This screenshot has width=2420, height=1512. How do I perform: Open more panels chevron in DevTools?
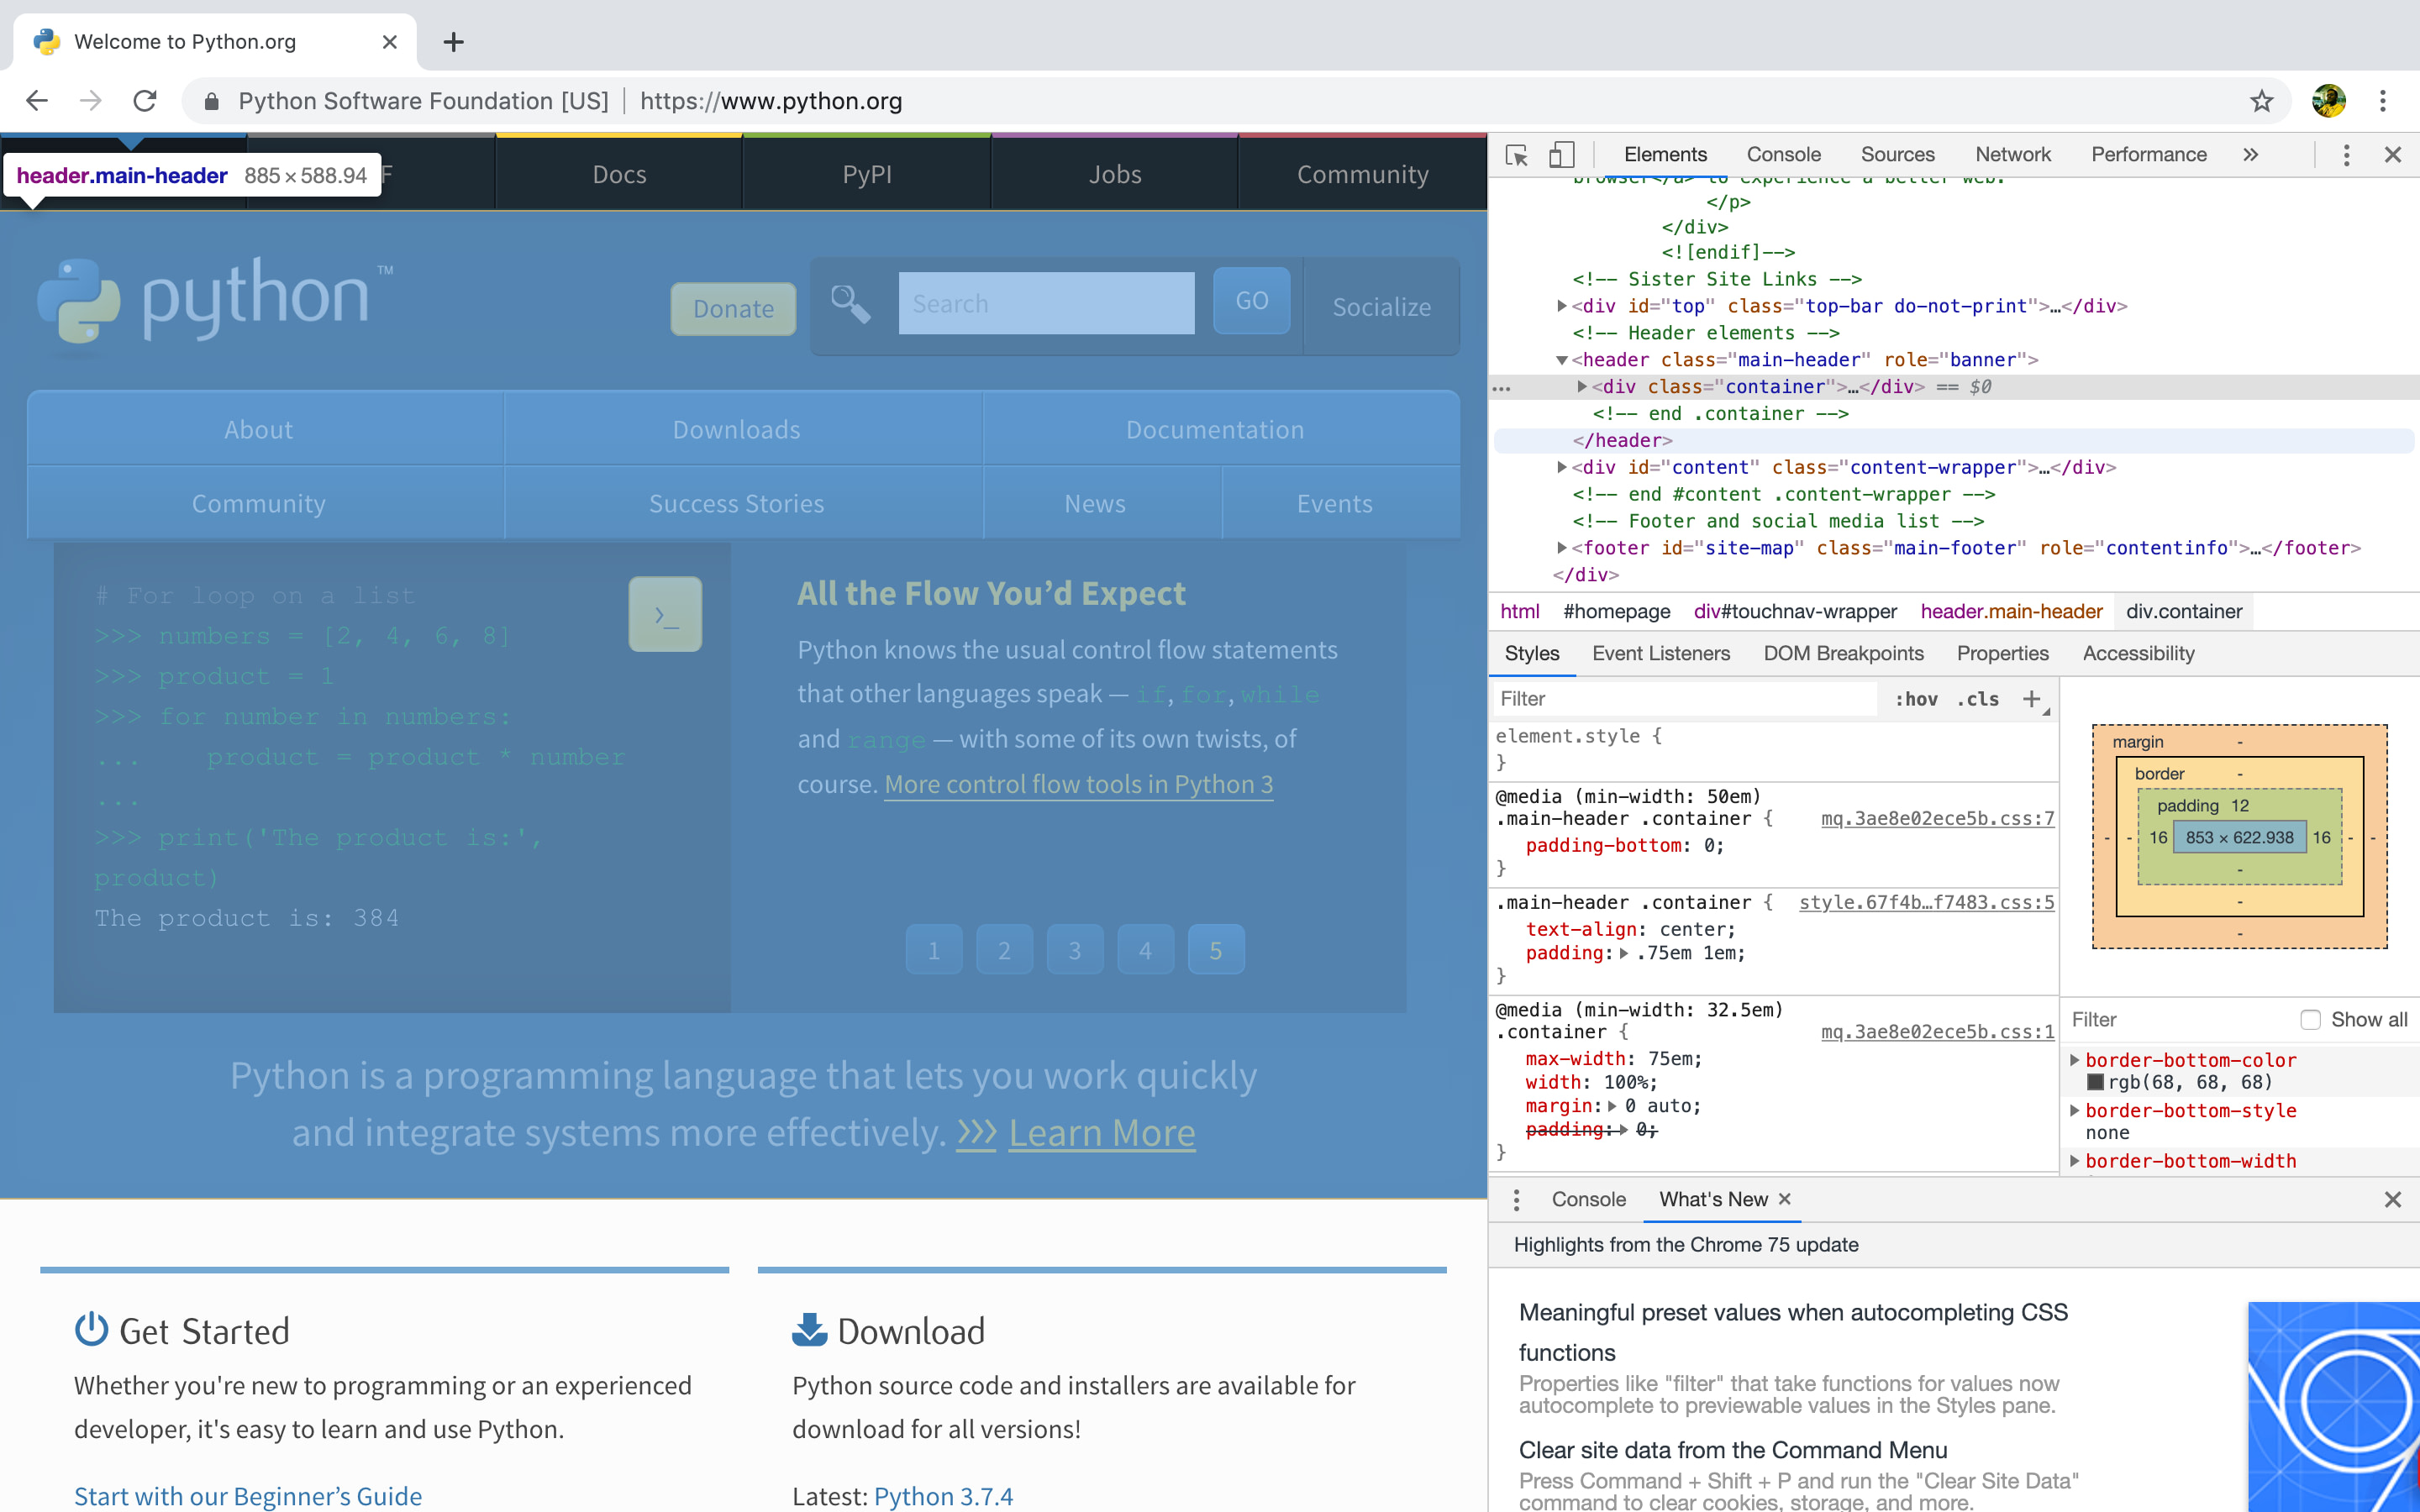(x=2250, y=154)
